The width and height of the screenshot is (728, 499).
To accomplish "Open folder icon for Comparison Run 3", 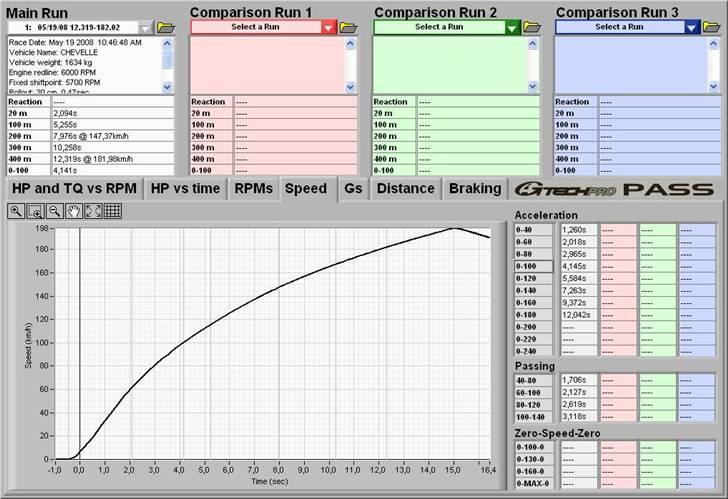I will pos(710,27).
